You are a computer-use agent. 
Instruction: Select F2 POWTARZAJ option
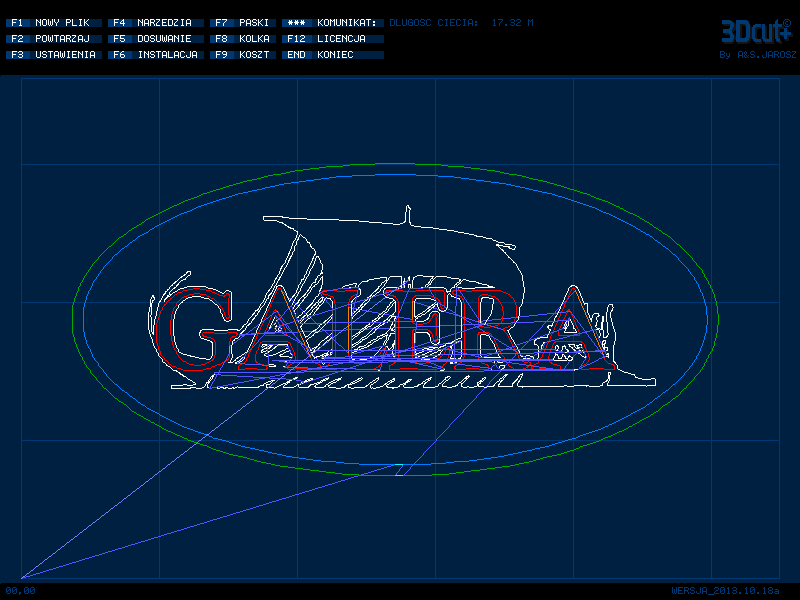pyautogui.click(x=54, y=39)
